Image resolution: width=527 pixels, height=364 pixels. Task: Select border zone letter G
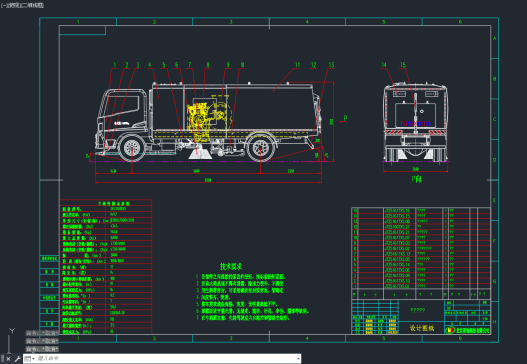click(494, 281)
